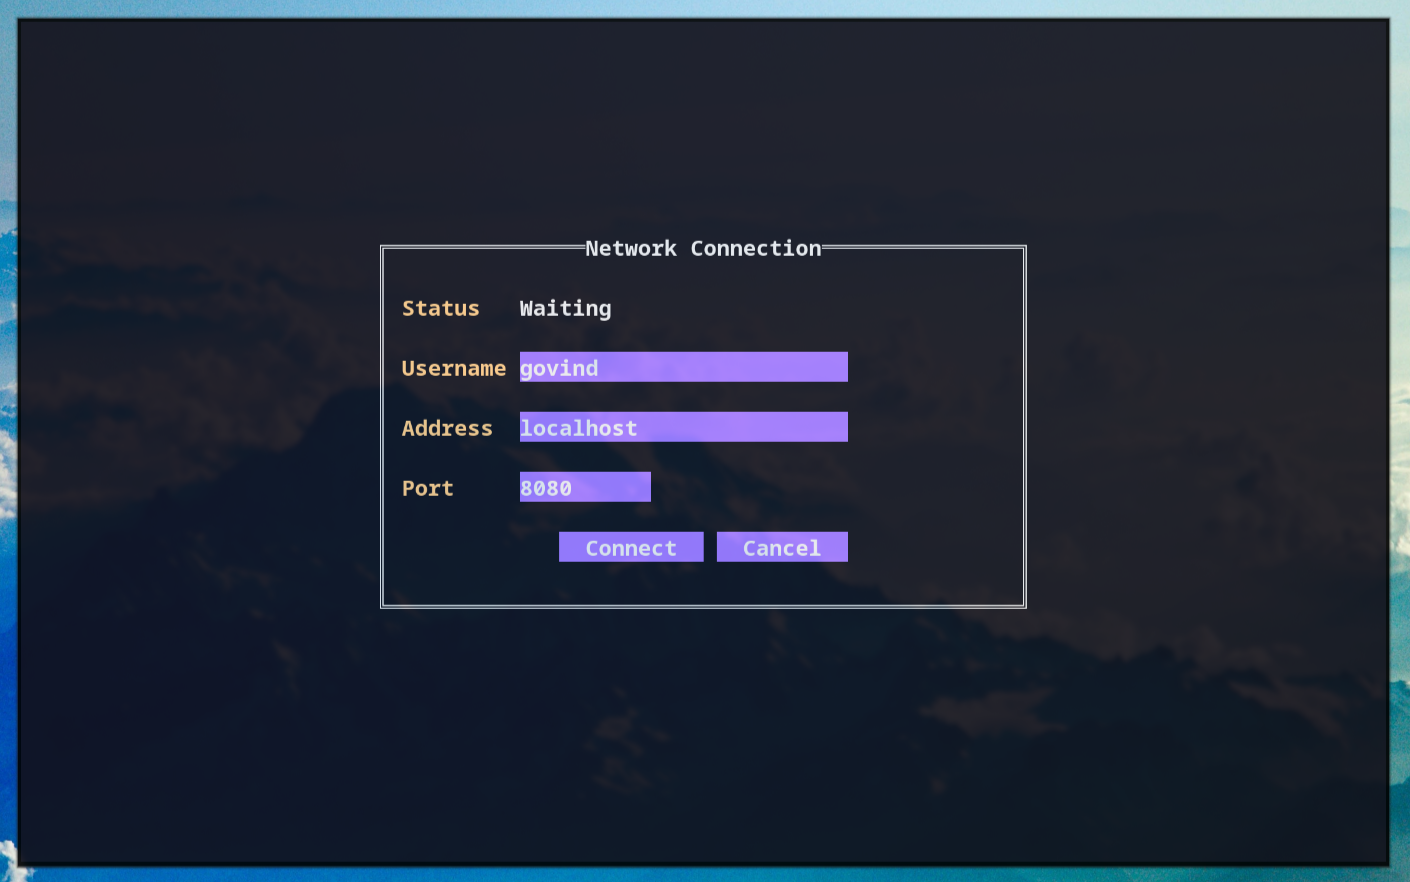Click the bottom border of the dialog box
This screenshot has width=1410, height=882.
[x=703, y=605]
